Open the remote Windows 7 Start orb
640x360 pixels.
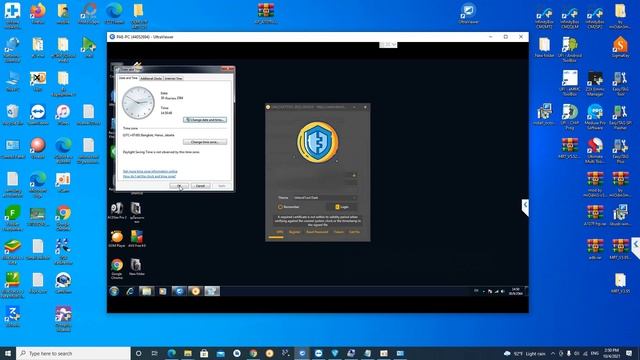click(114, 291)
